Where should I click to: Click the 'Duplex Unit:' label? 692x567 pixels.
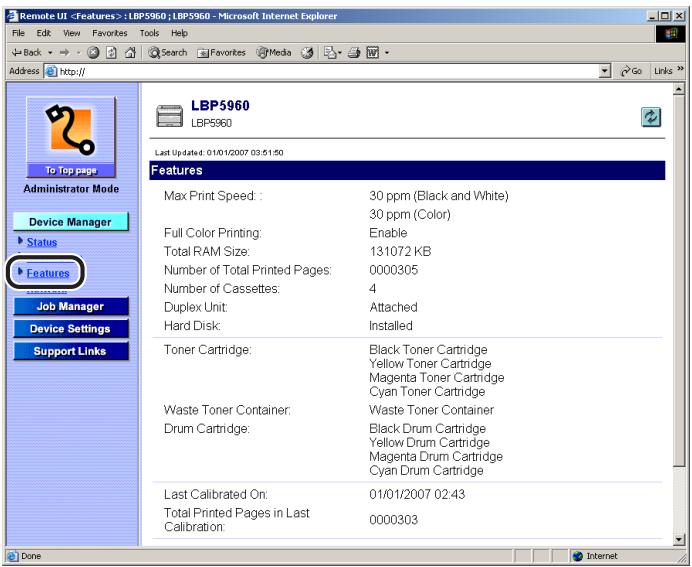[x=196, y=307]
